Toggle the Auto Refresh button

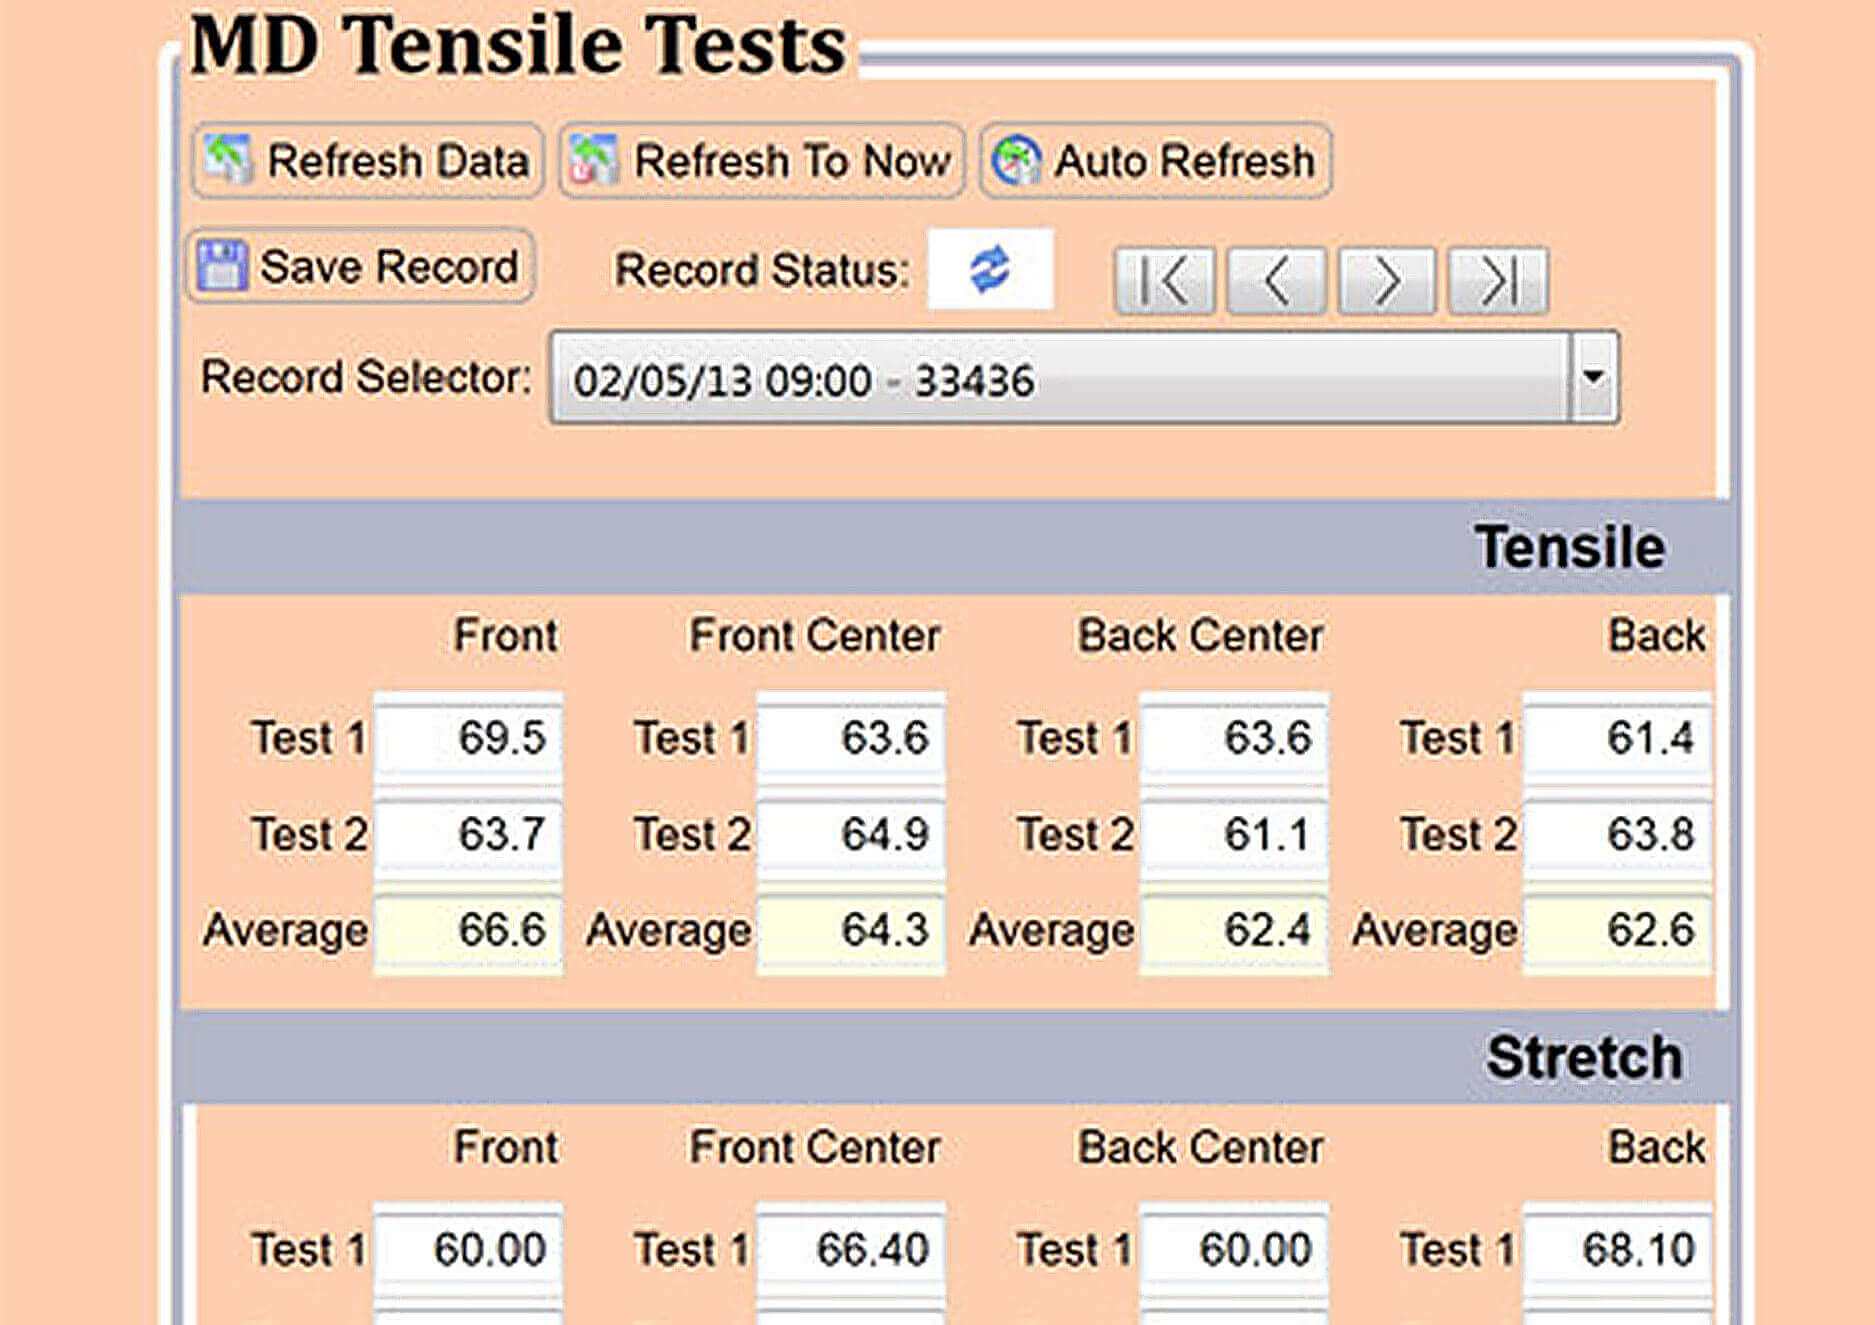pos(1155,161)
